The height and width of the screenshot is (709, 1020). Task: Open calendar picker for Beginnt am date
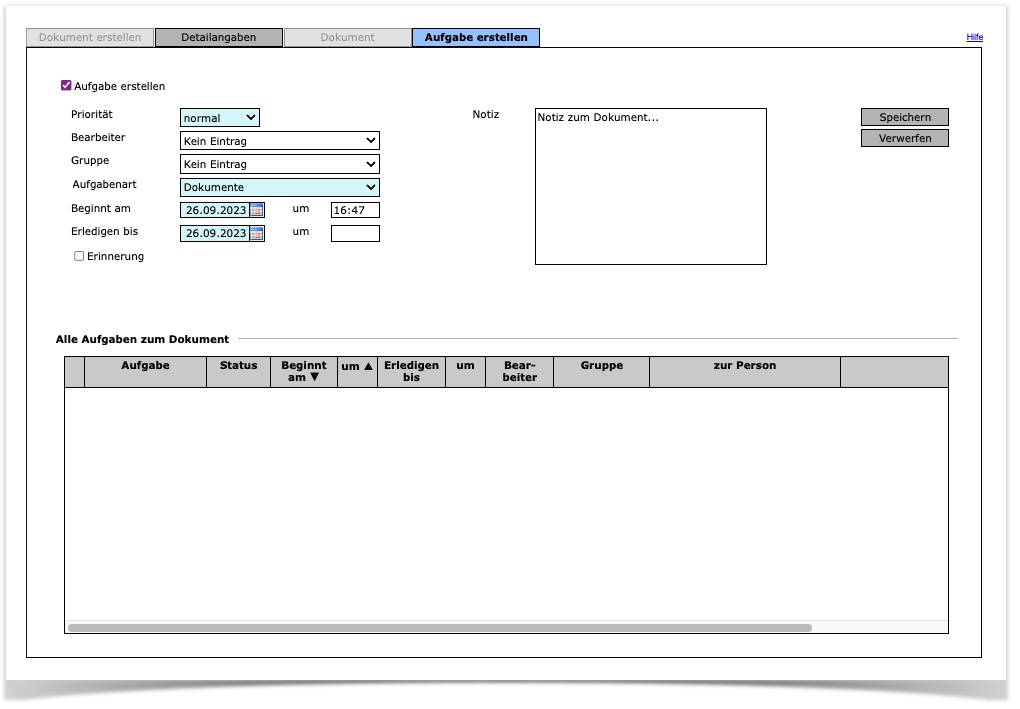click(x=257, y=210)
